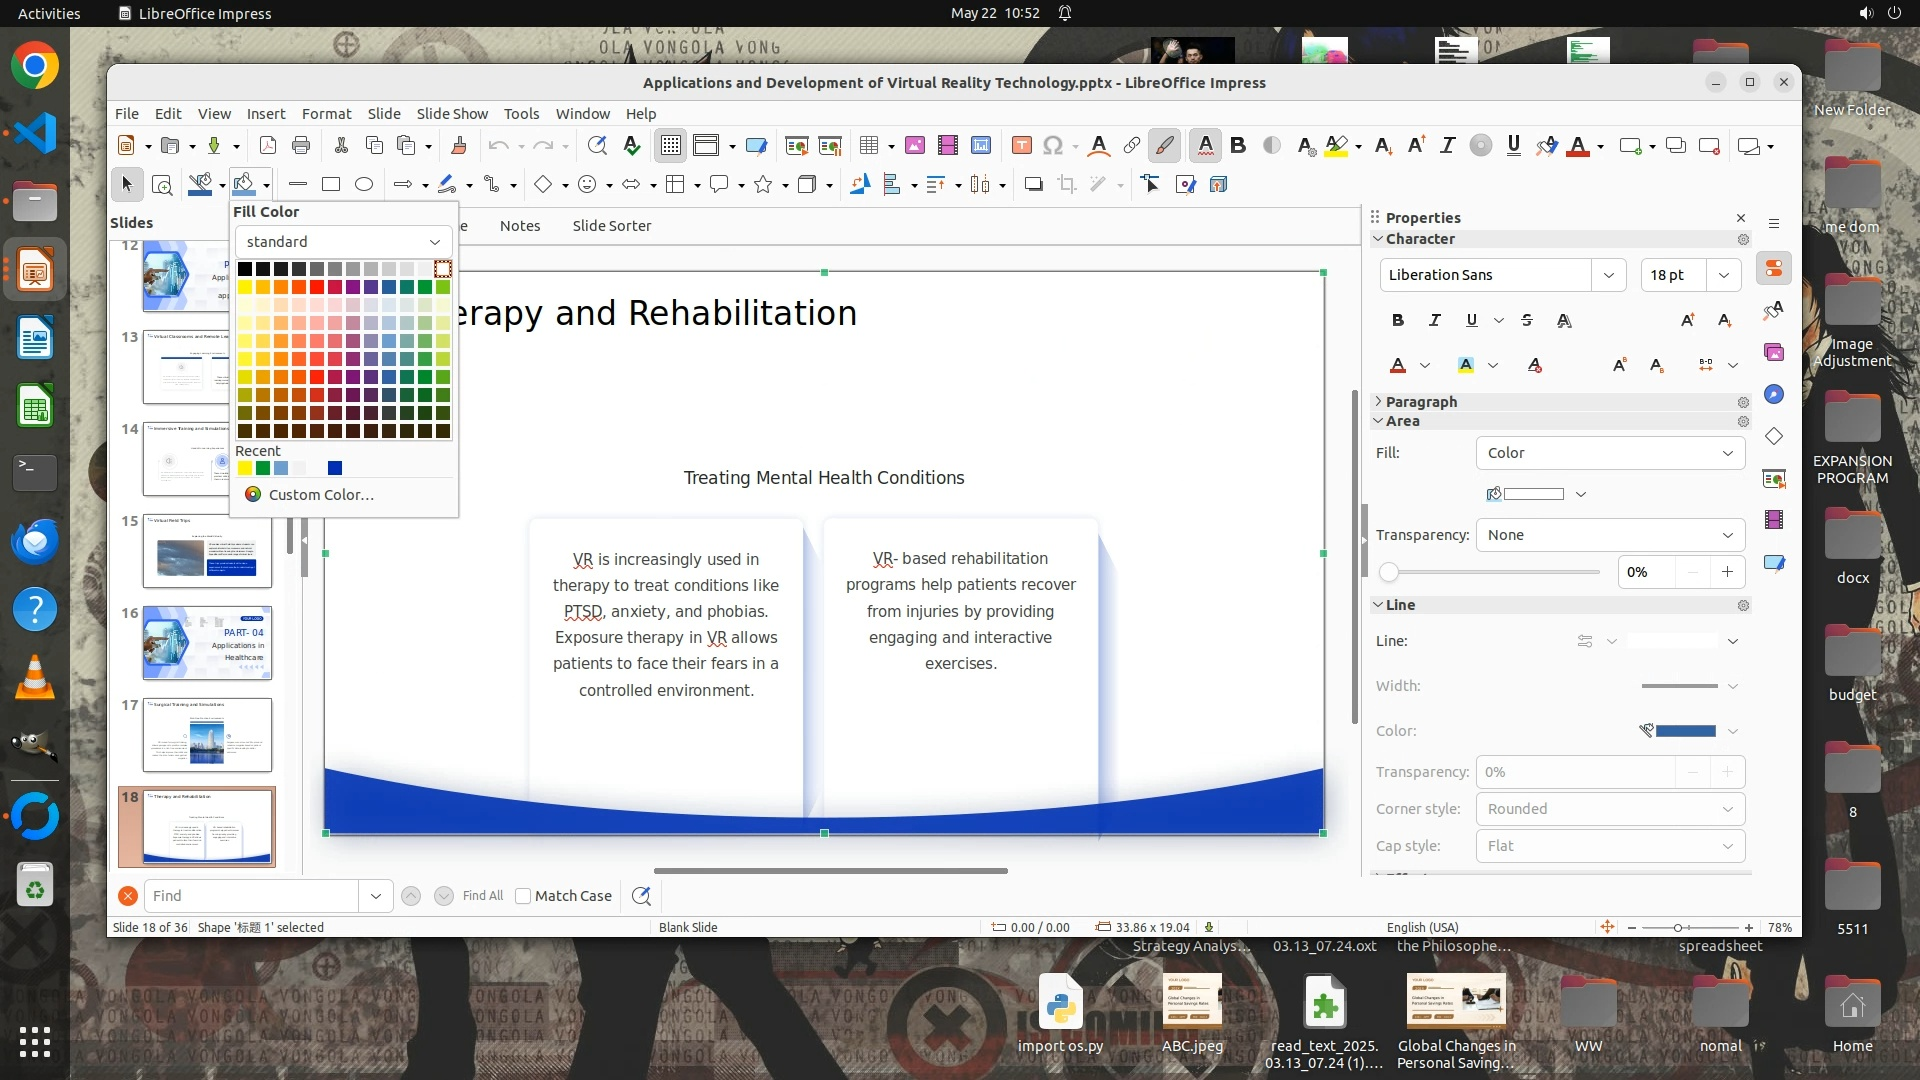The width and height of the screenshot is (1920, 1080).
Task: Click the Shadow toggle icon
Action: [x=1033, y=184]
